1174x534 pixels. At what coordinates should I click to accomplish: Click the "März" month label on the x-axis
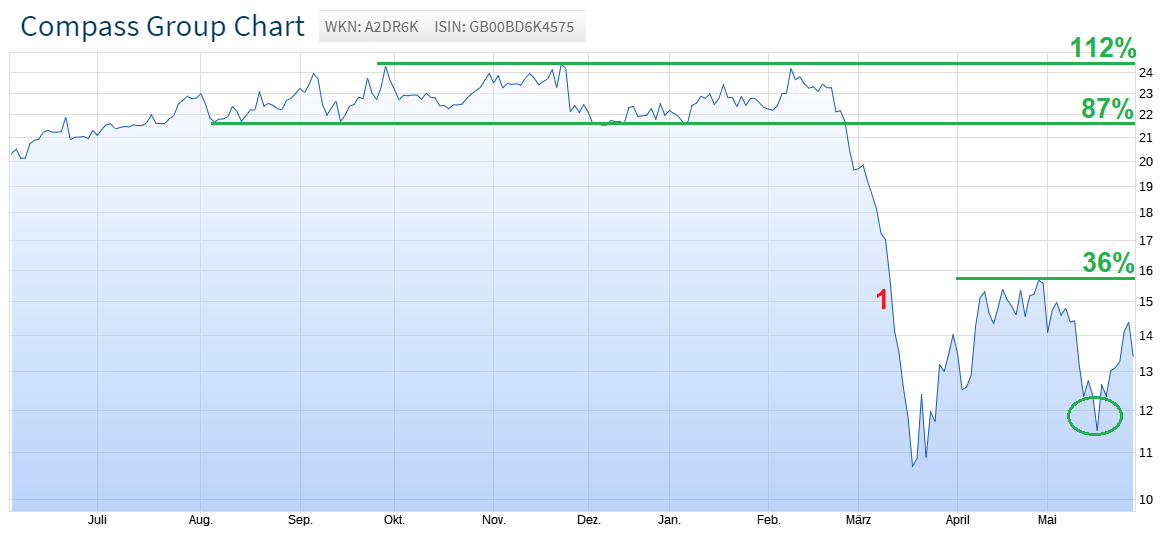(858, 520)
